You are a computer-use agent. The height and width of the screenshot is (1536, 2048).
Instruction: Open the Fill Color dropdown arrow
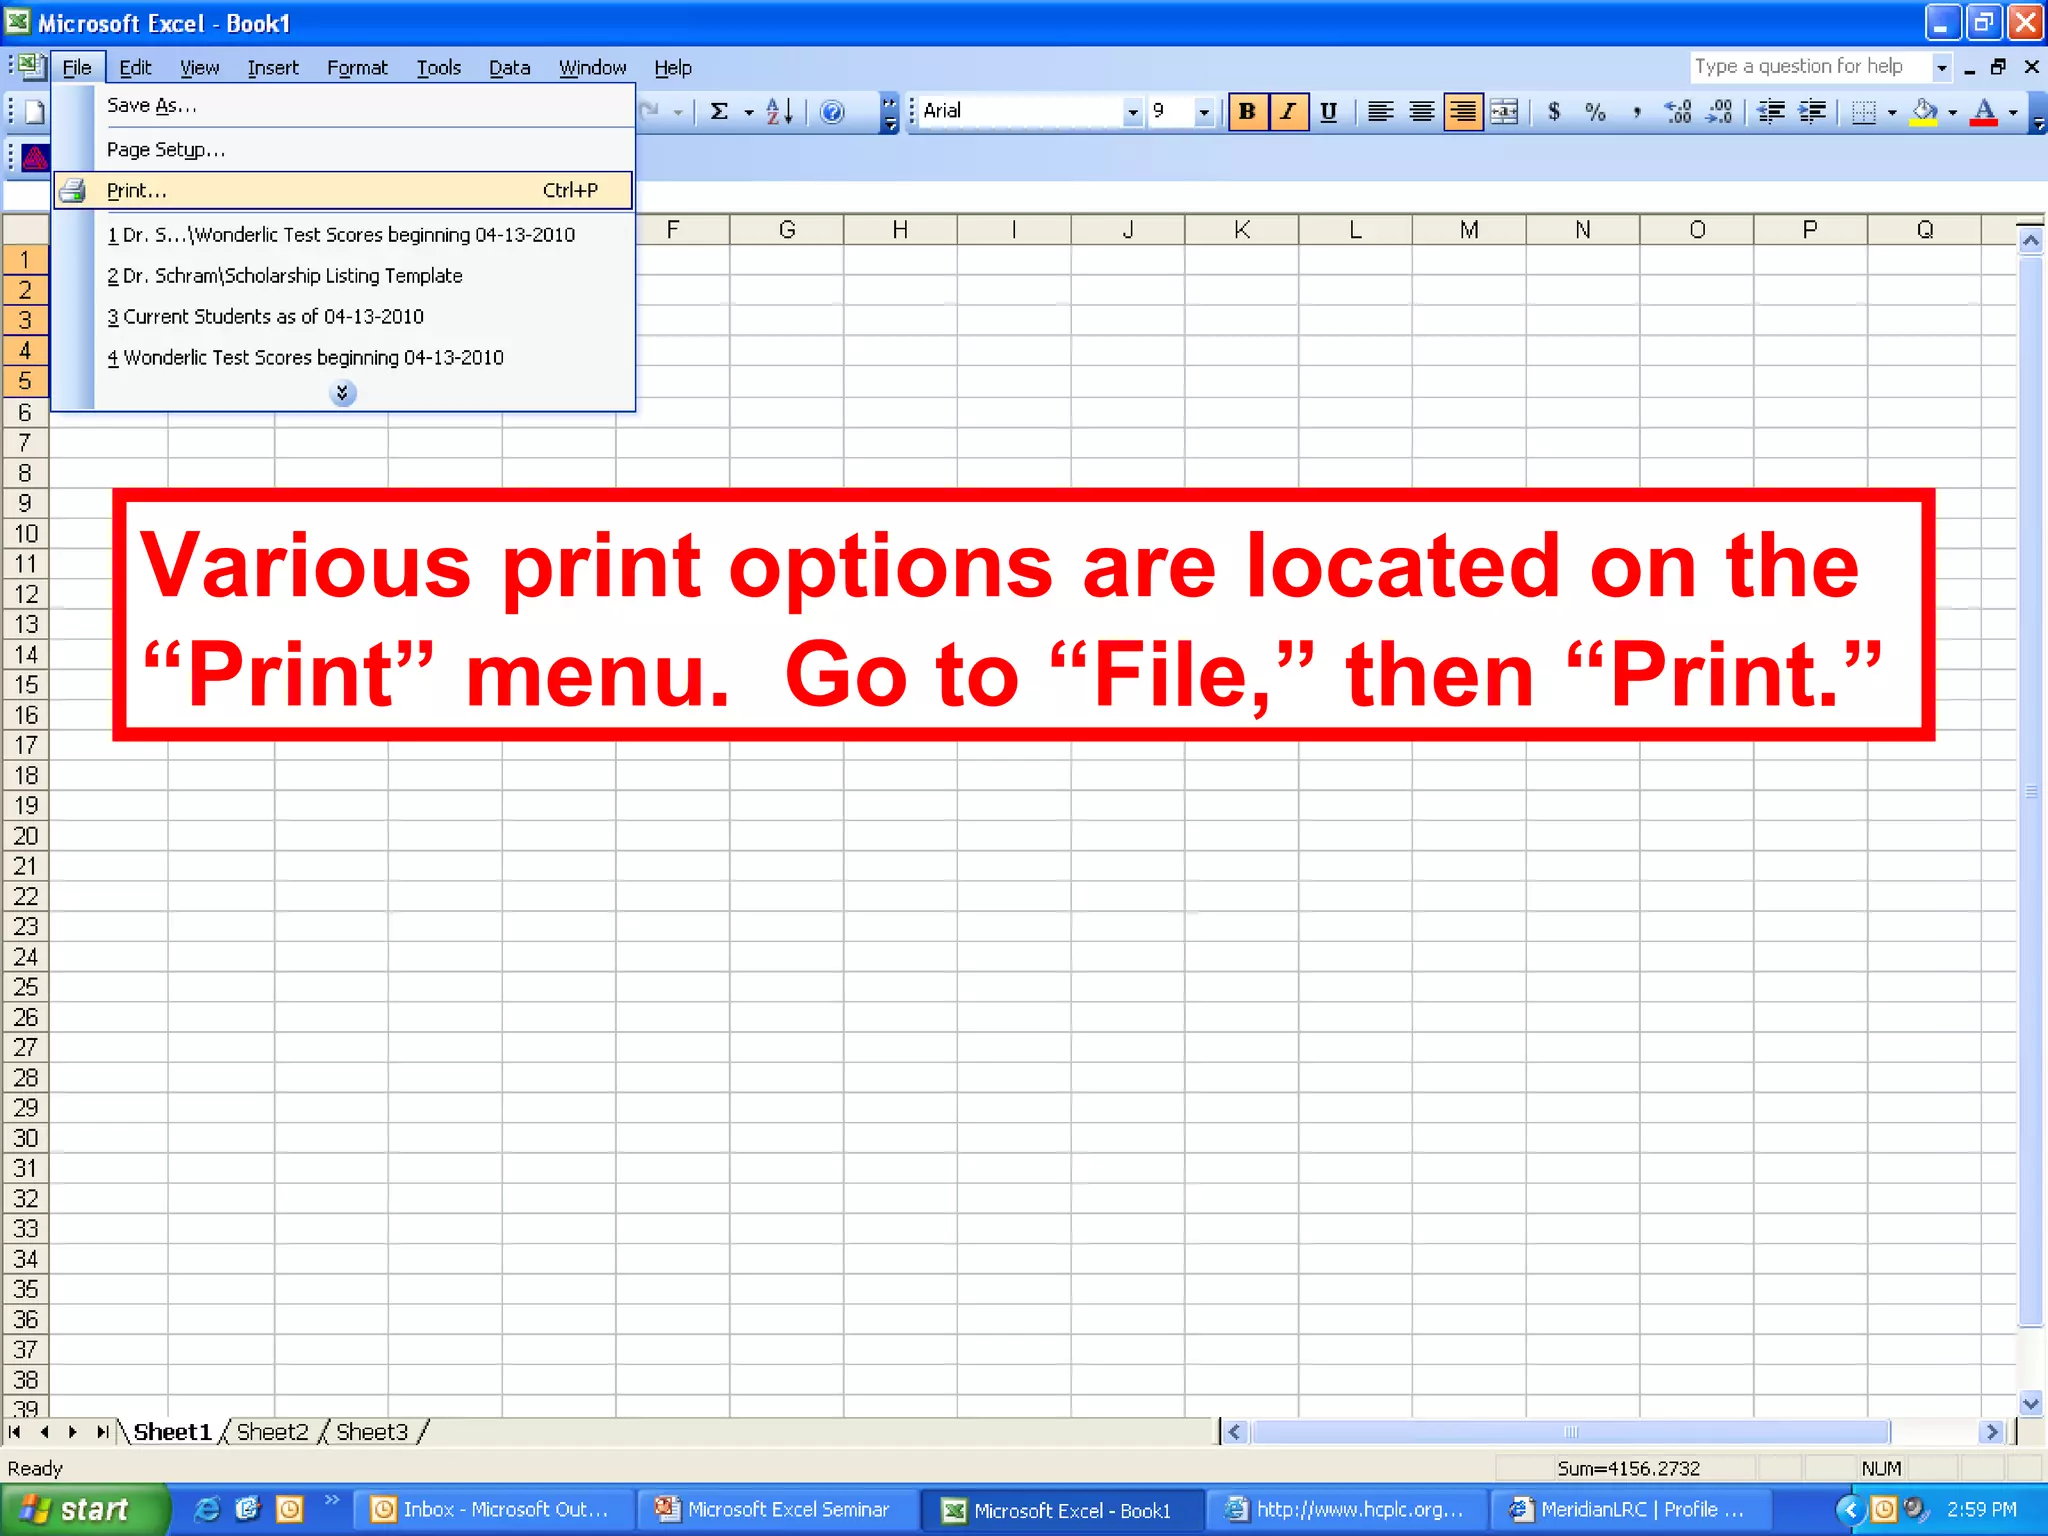(1952, 112)
